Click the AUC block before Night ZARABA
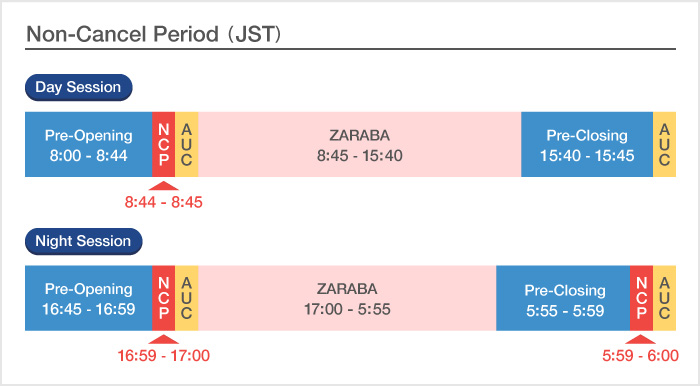This screenshot has width=700, height=386. 187,298
